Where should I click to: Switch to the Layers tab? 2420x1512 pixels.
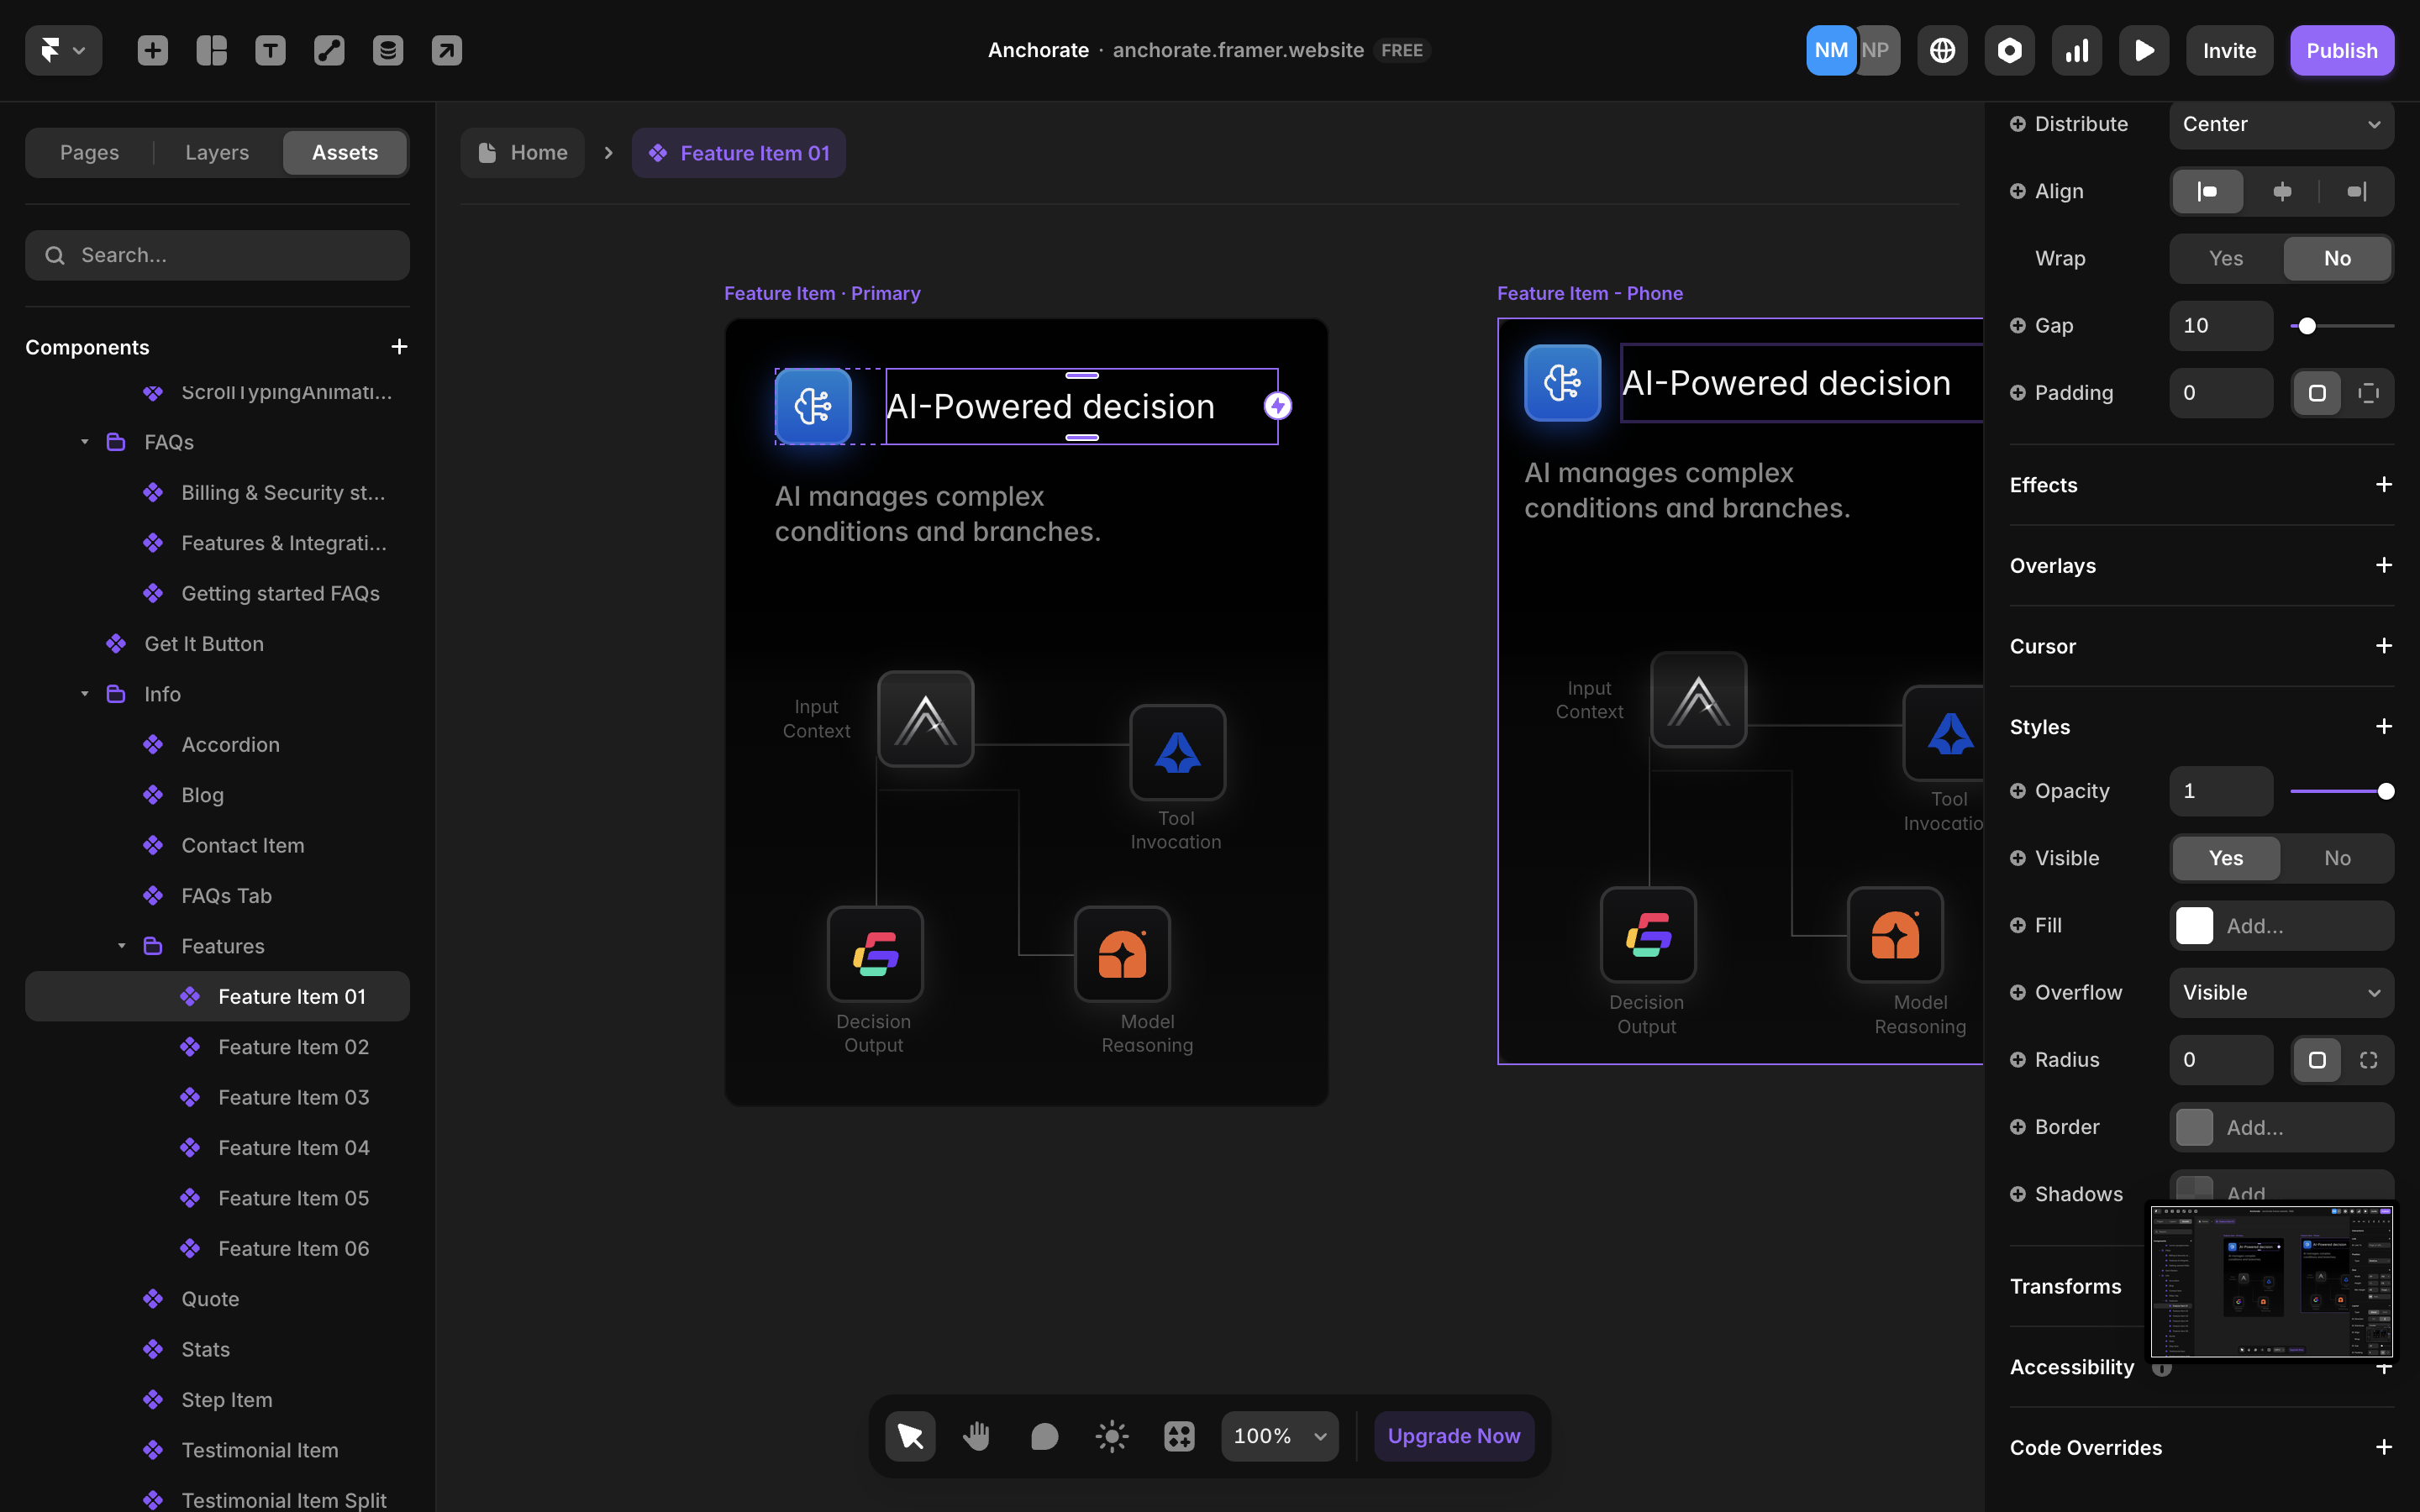217,152
